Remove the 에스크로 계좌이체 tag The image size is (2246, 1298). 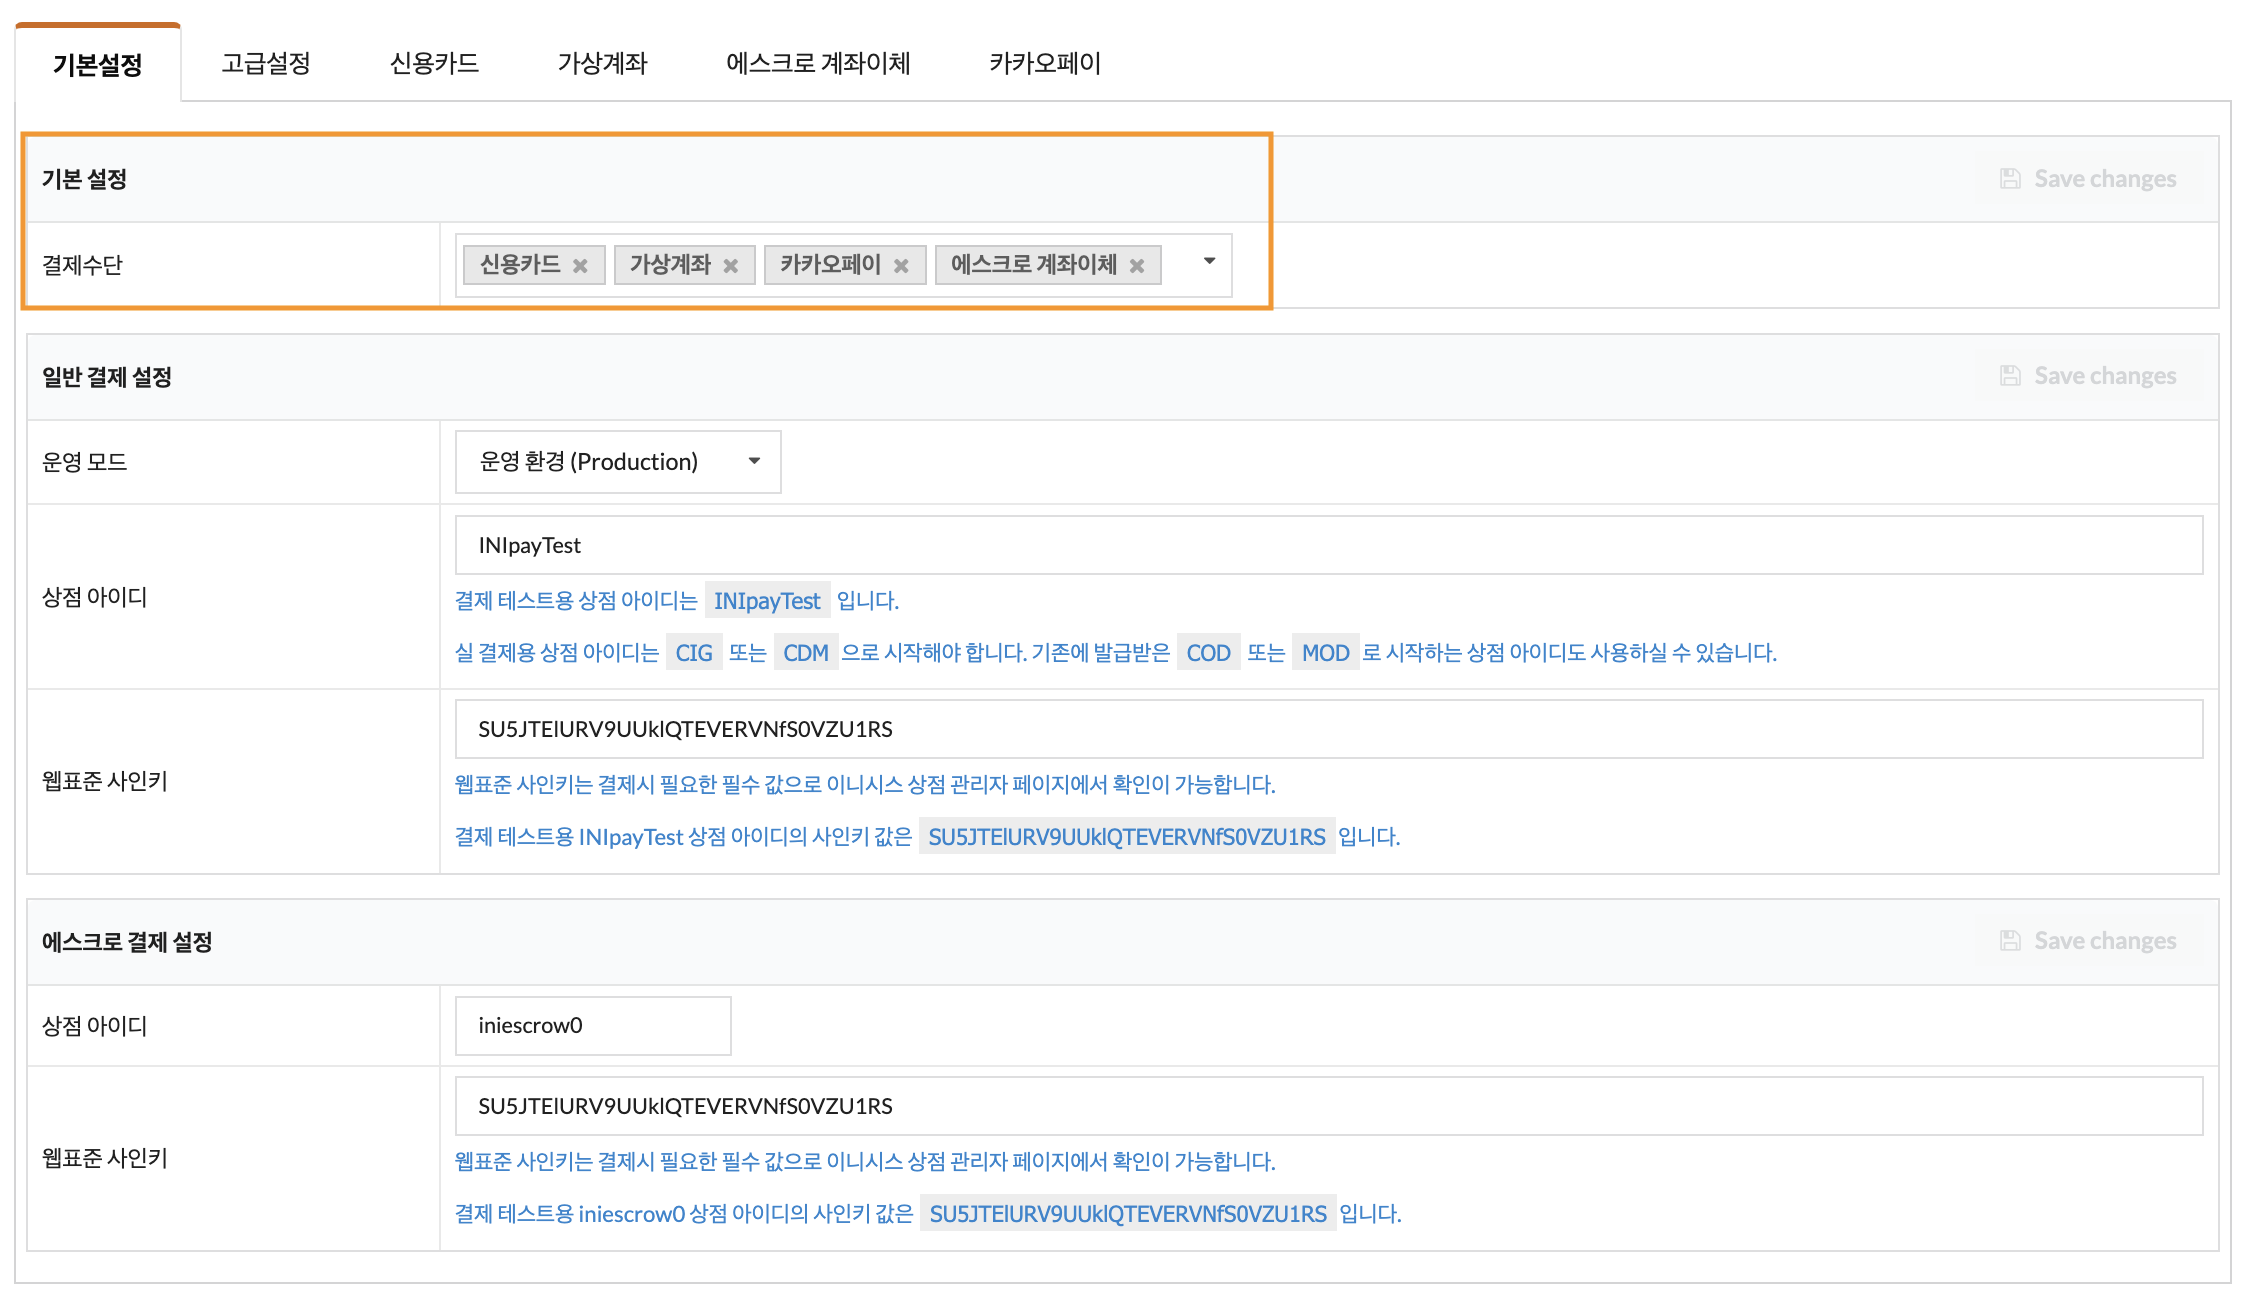coord(1137,266)
